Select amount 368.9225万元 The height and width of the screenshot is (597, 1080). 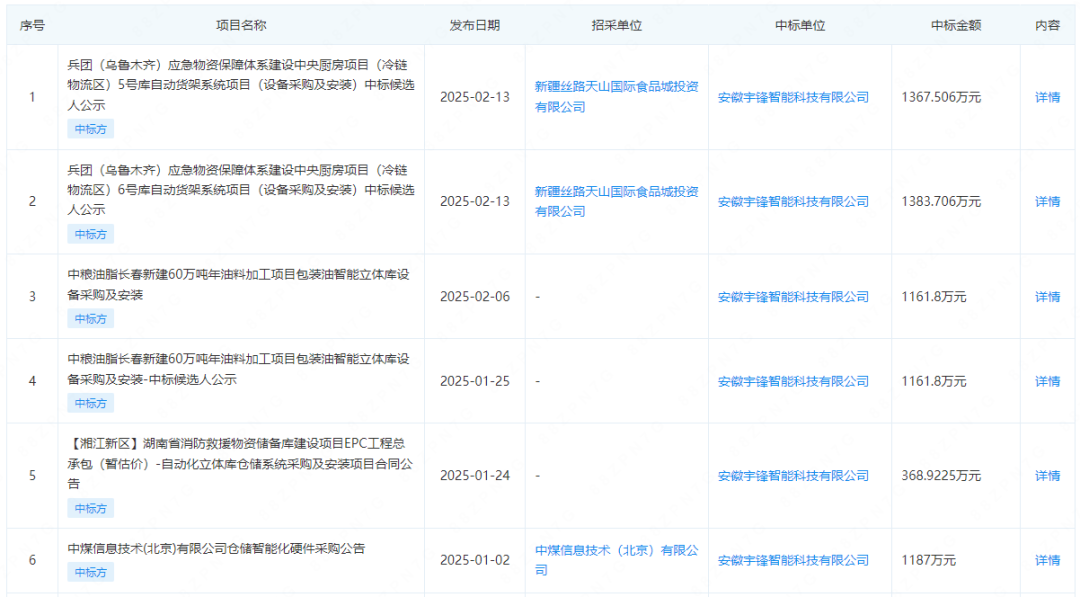941,476
